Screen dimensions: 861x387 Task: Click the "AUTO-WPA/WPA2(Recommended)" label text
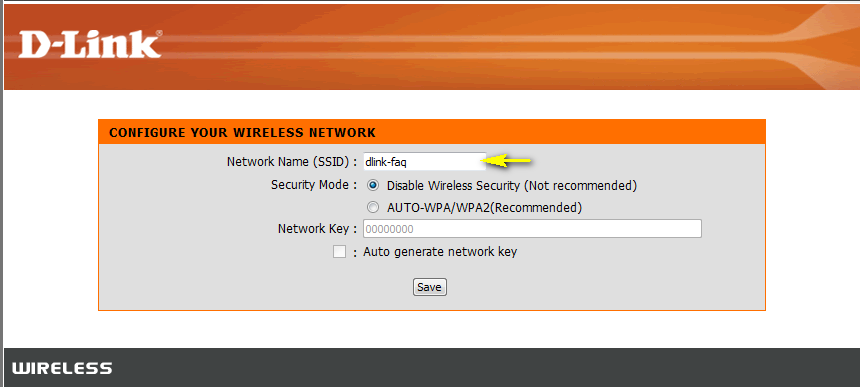(484, 207)
